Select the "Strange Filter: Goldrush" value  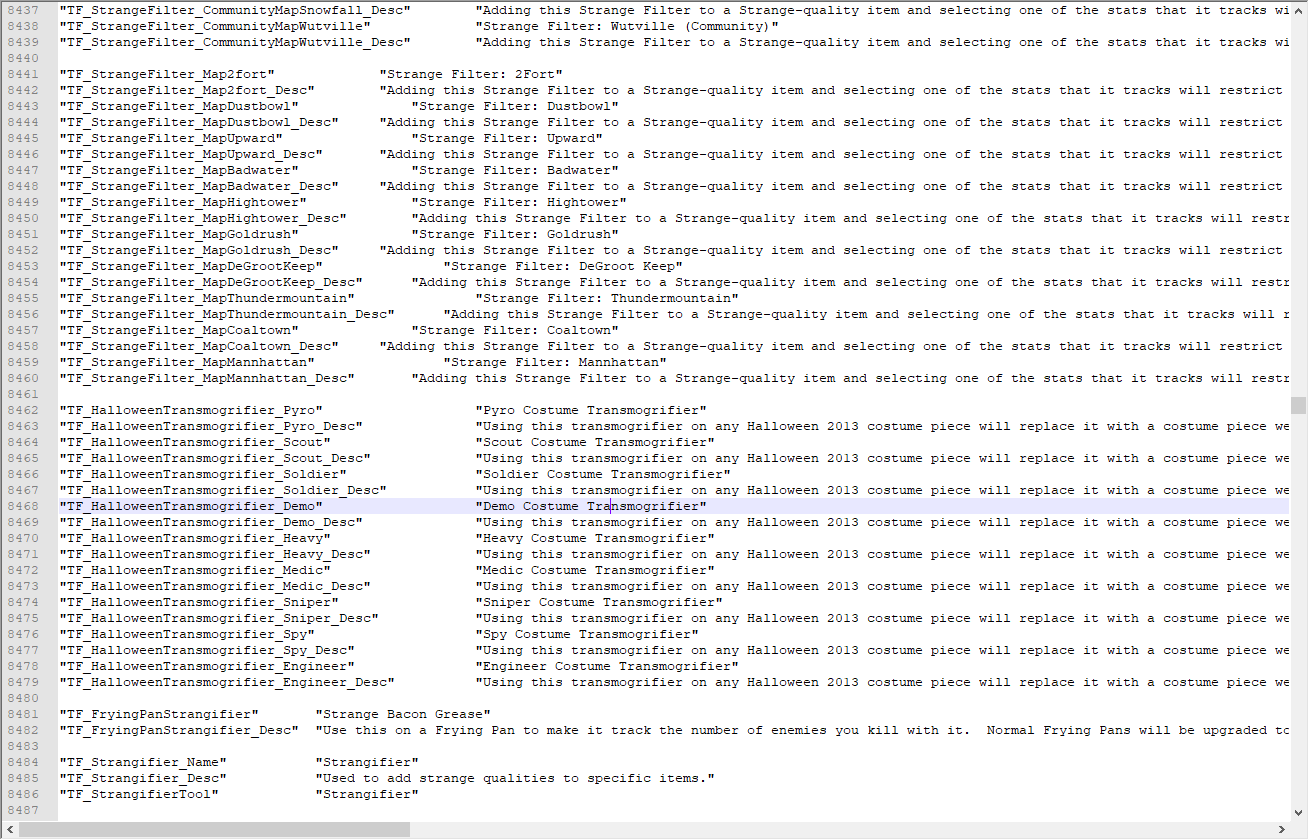tap(515, 234)
